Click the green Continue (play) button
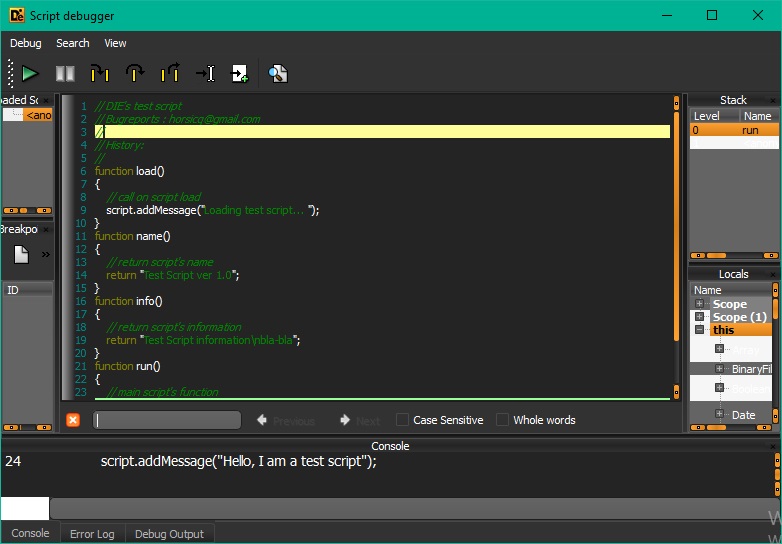 coord(30,73)
